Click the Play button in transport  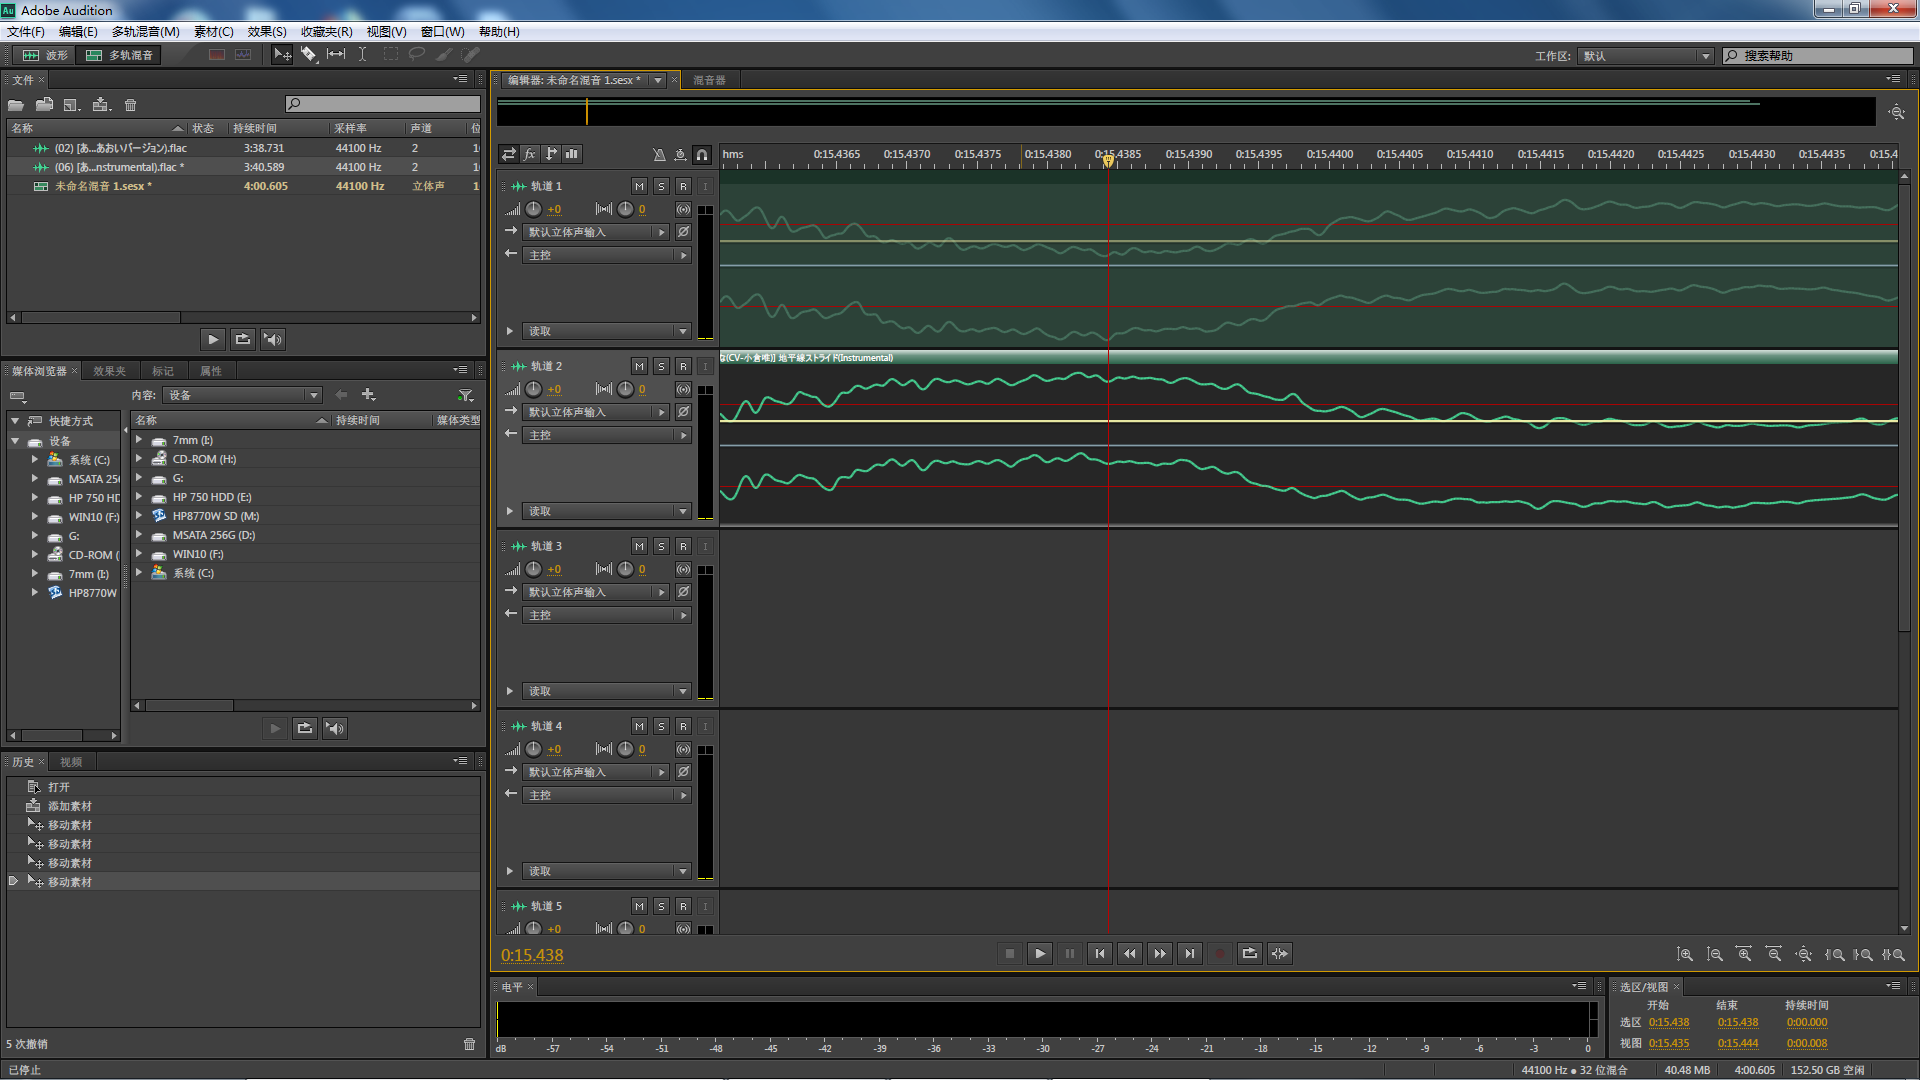1040,954
